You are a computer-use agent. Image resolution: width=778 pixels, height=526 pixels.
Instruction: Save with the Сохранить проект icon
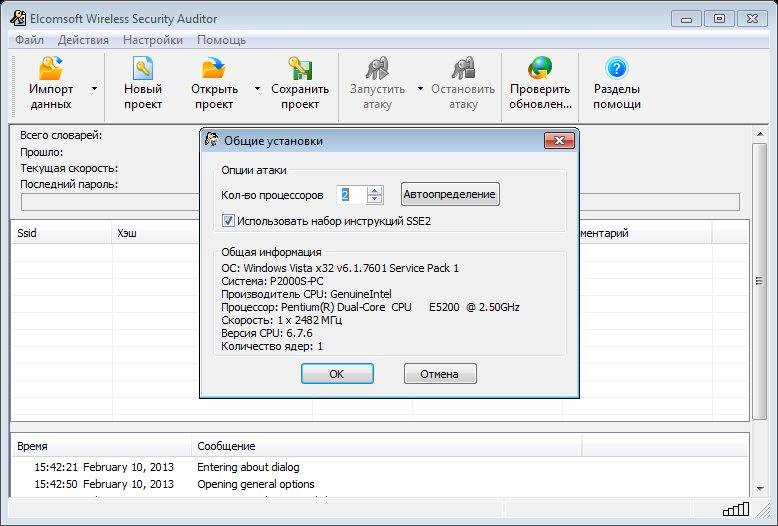click(x=300, y=68)
